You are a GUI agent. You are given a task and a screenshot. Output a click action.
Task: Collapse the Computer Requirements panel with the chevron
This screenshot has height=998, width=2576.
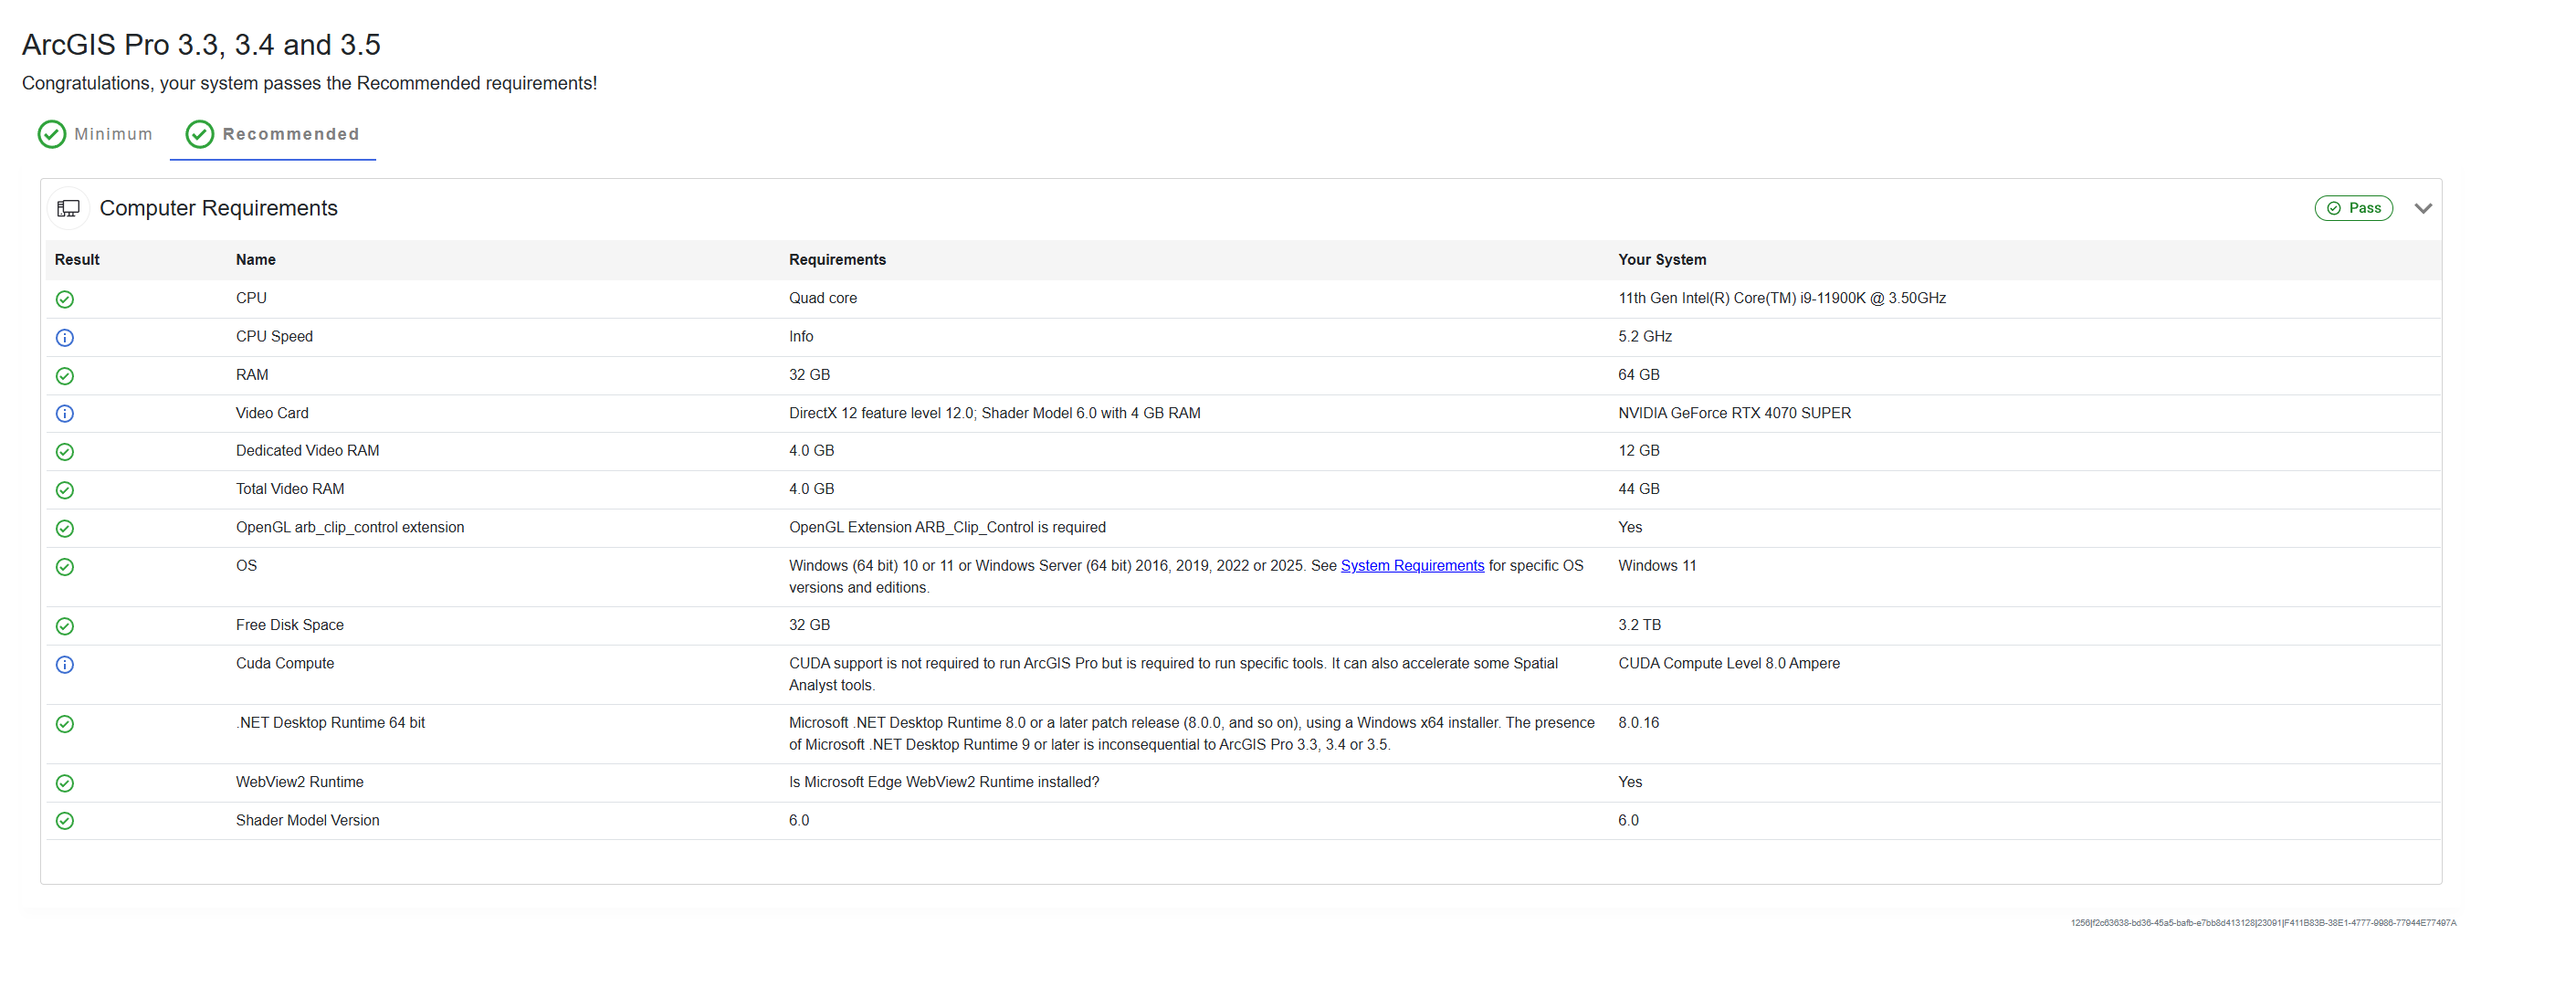[x=2424, y=208]
